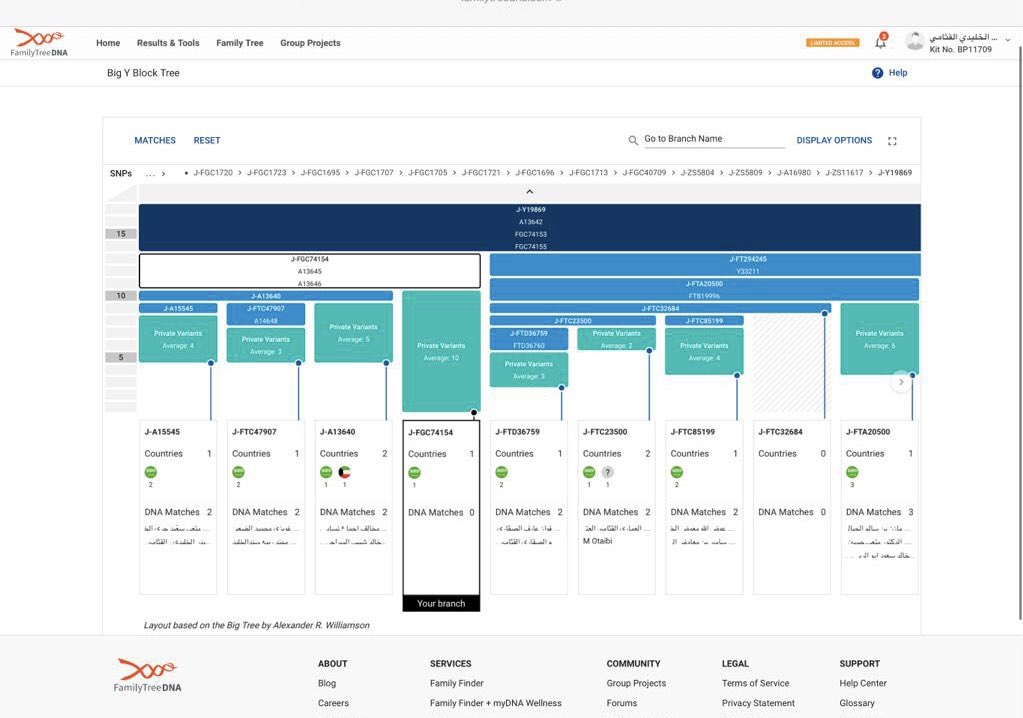The height and width of the screenshot is (718, 1023).
Task: Select J-ZS5804 in SNP breadcrumb
Action: coord(697,173)
